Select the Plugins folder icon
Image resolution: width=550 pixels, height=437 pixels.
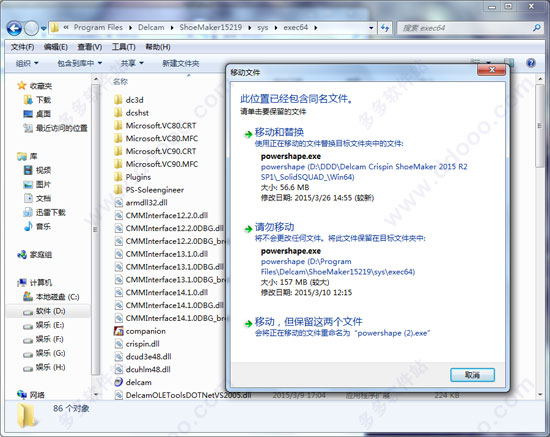click(119, 177)
